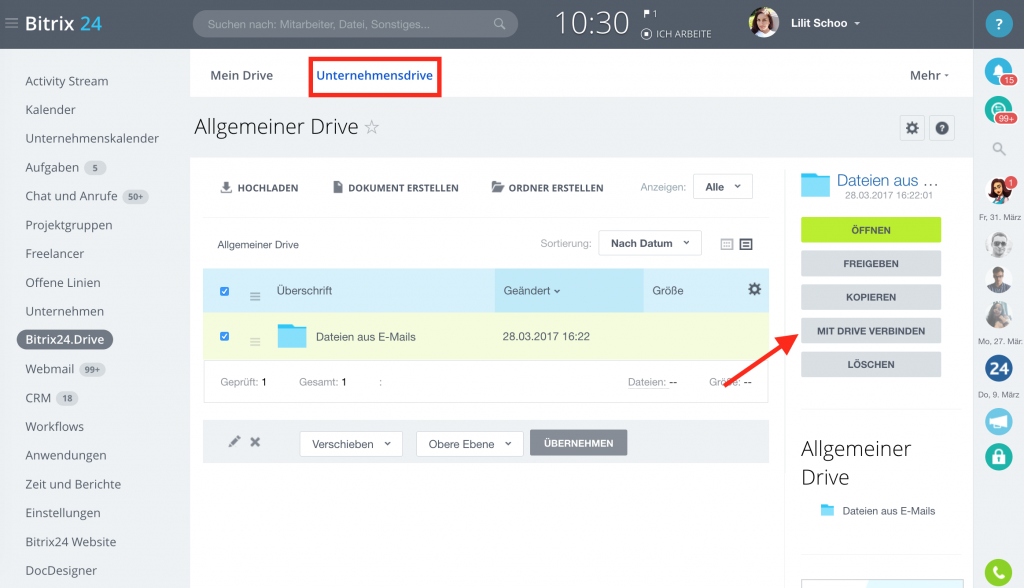Viewport: 1024px width, 588px height.
Task: Open the chat bubble icon with 99+ badge
Action: coord(999,109)
